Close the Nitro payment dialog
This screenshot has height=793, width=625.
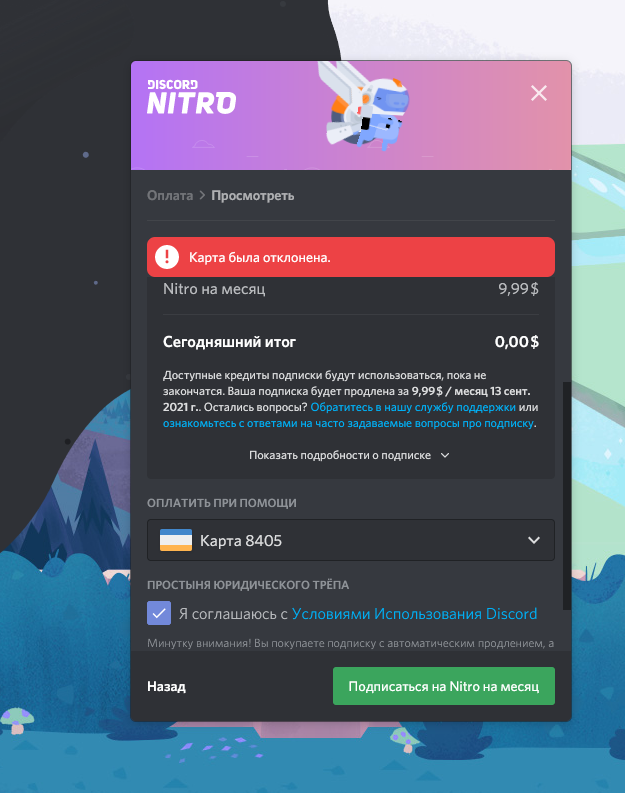tap(539, 93)
